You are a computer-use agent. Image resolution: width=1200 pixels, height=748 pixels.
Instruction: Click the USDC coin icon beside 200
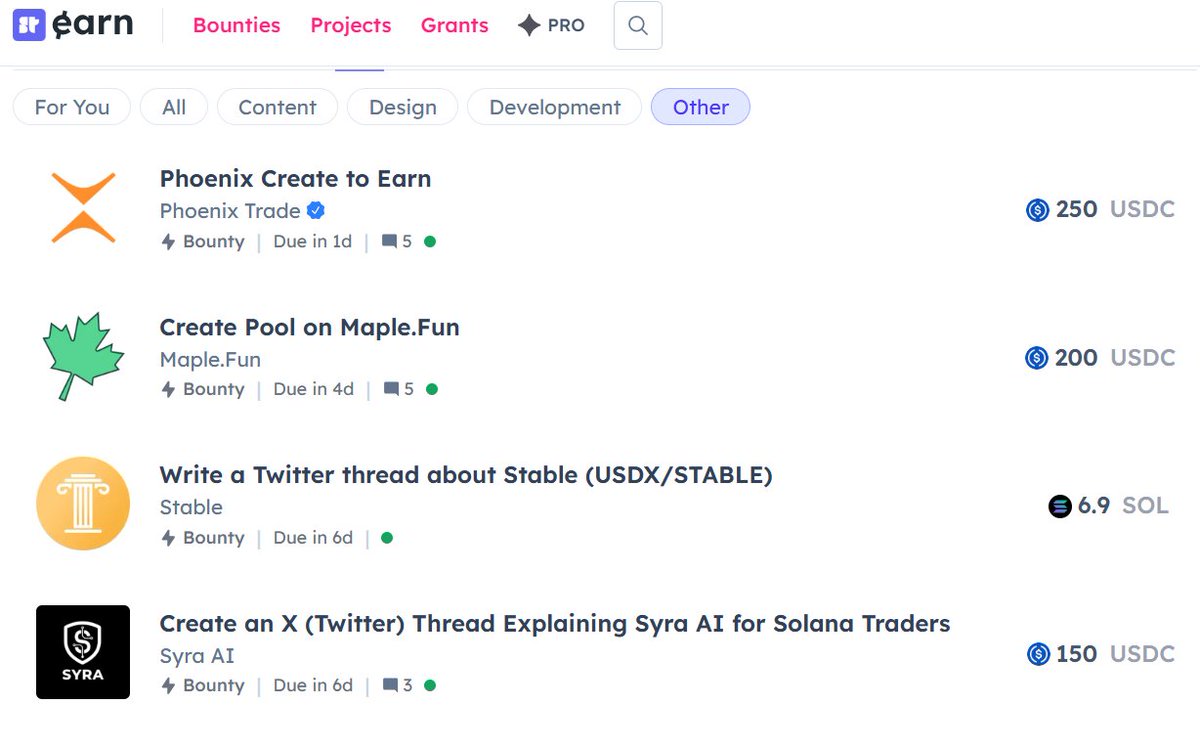1037,358
